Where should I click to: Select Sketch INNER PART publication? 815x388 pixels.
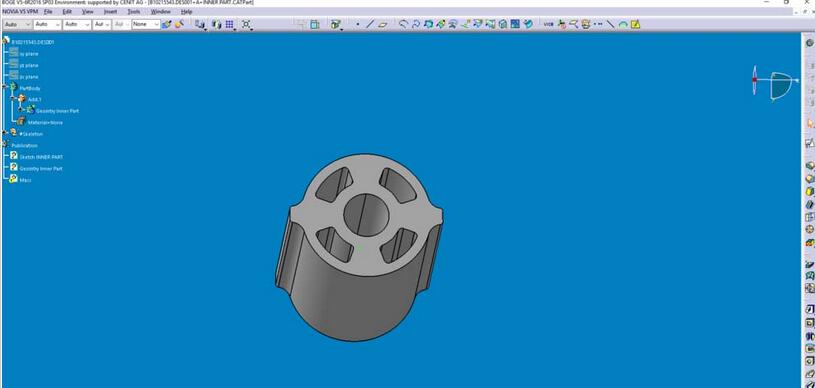pos(41,157)
